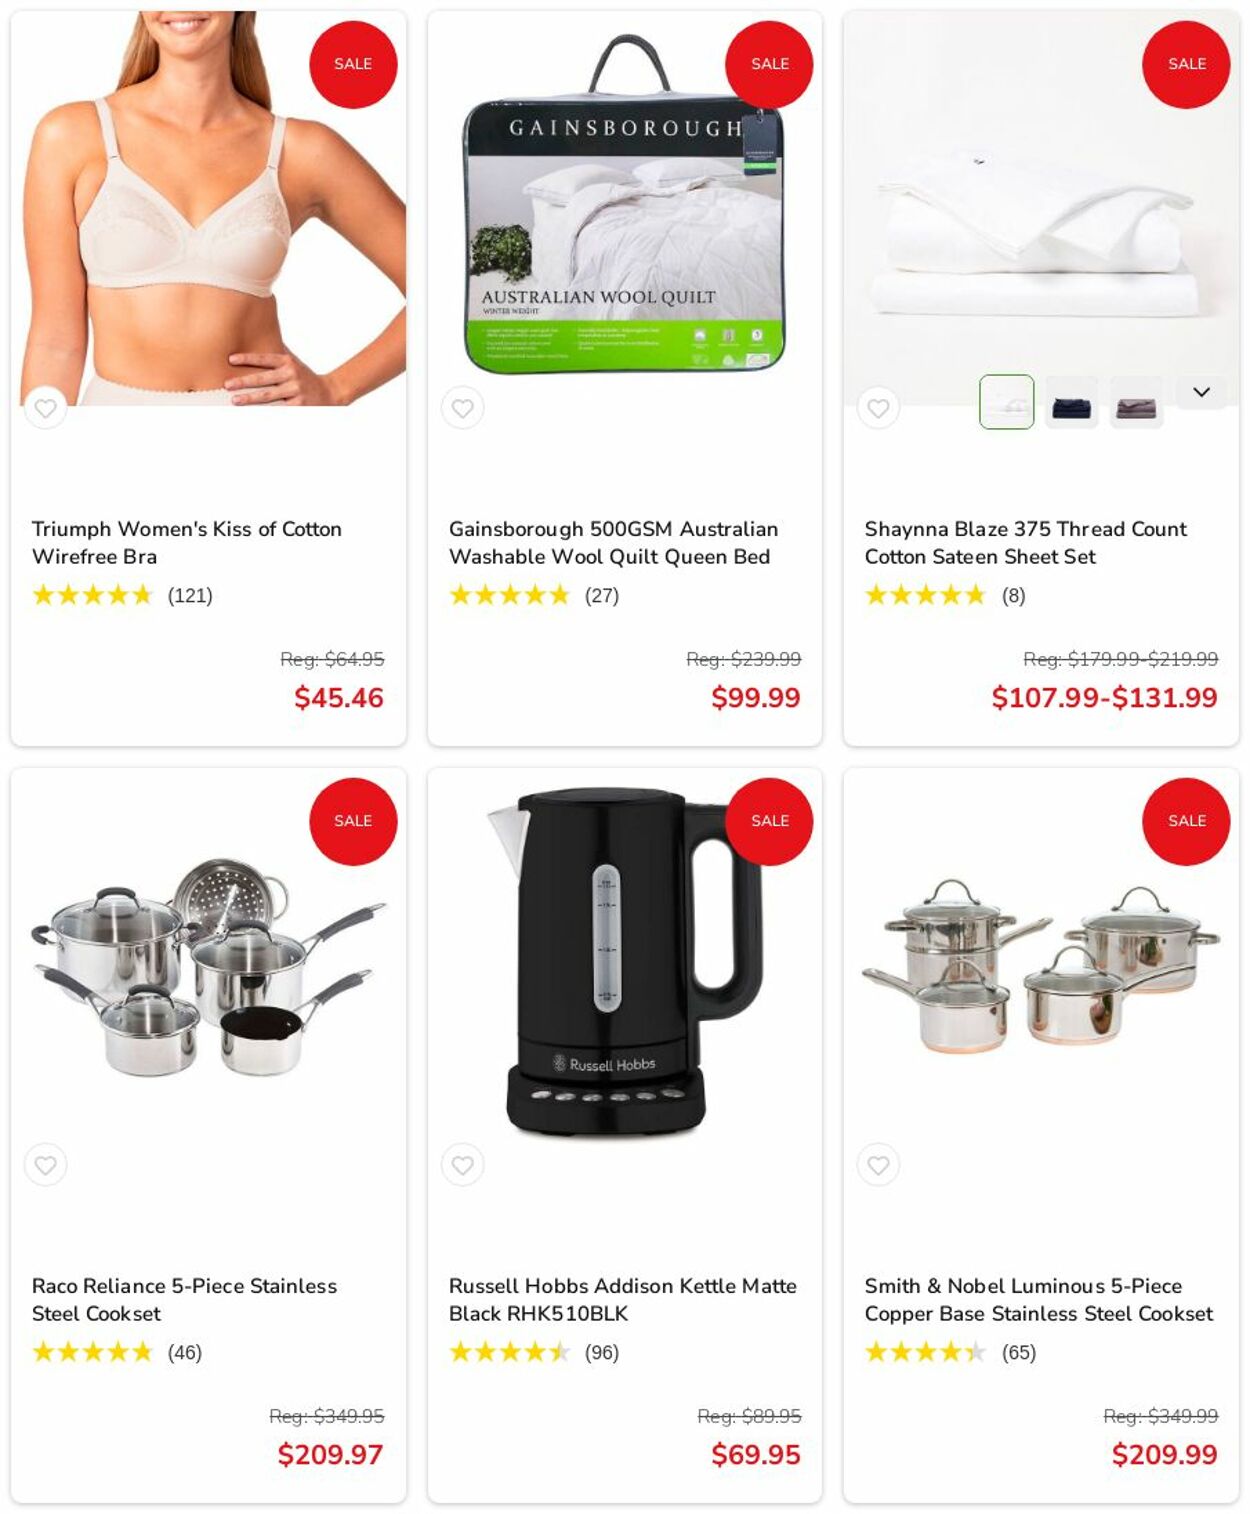
Task: Open Russell Hobbs Addison Kettle title link
Action: point(622,1299)
